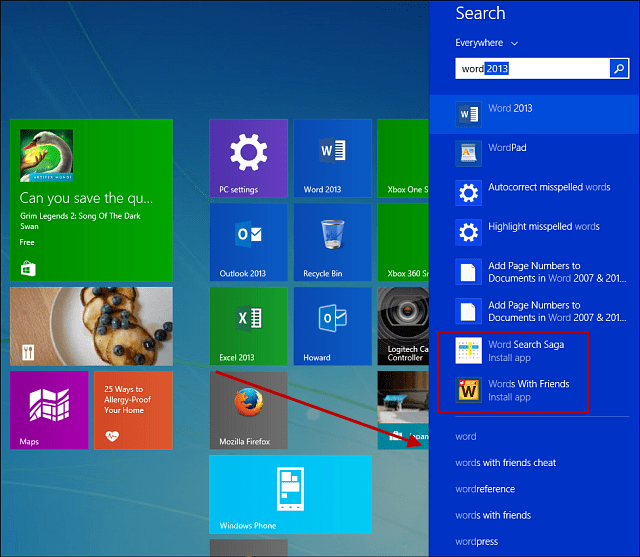Open Autocorrect misspelled words setting

tap(549, 187)
